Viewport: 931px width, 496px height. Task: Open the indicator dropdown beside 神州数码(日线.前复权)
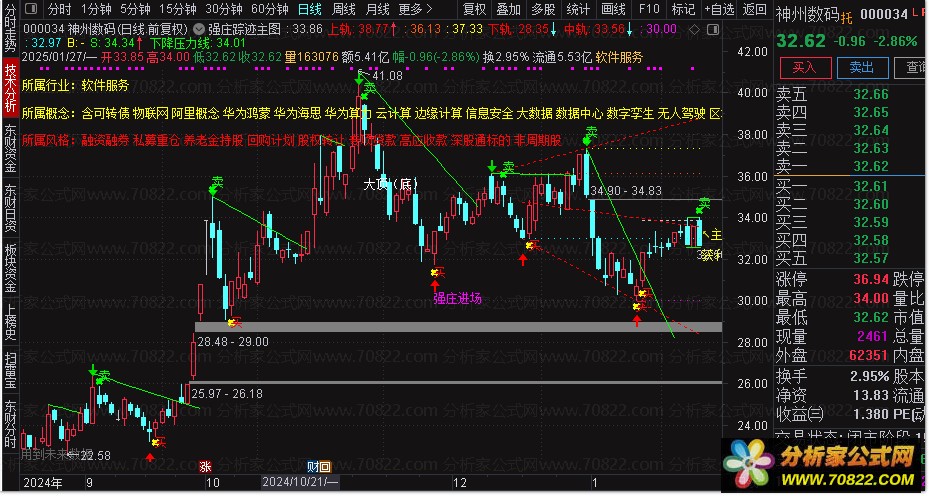pos(200,29)
